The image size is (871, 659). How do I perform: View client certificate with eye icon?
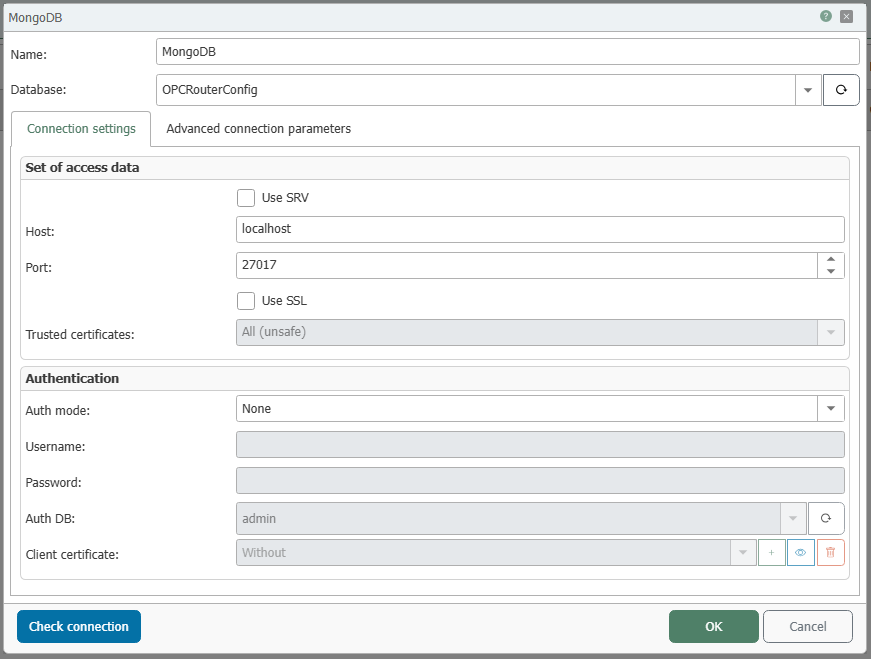[800, 552]
